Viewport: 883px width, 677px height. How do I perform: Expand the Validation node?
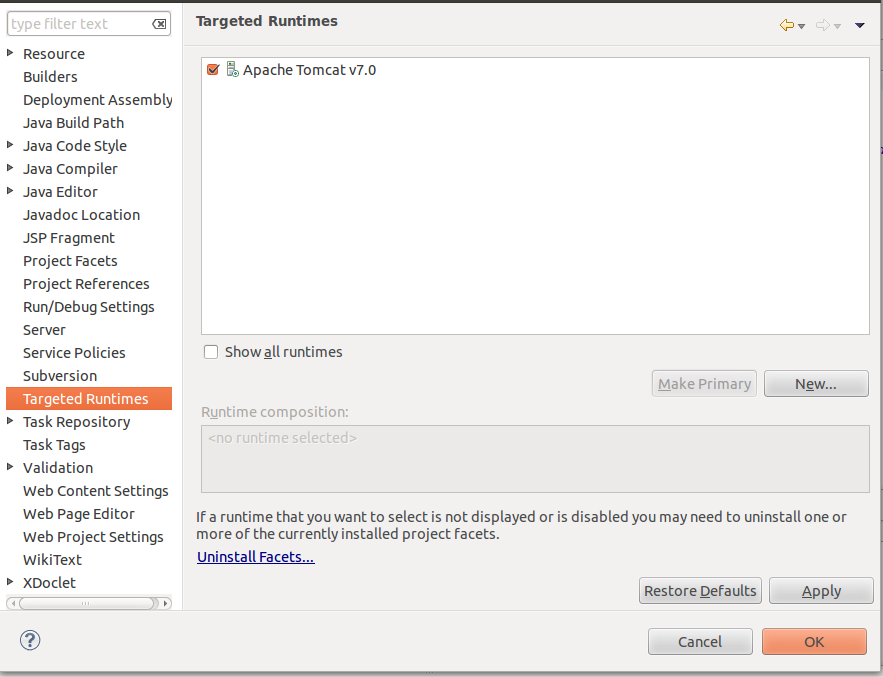pyautogui.click(x=10, y=467)
